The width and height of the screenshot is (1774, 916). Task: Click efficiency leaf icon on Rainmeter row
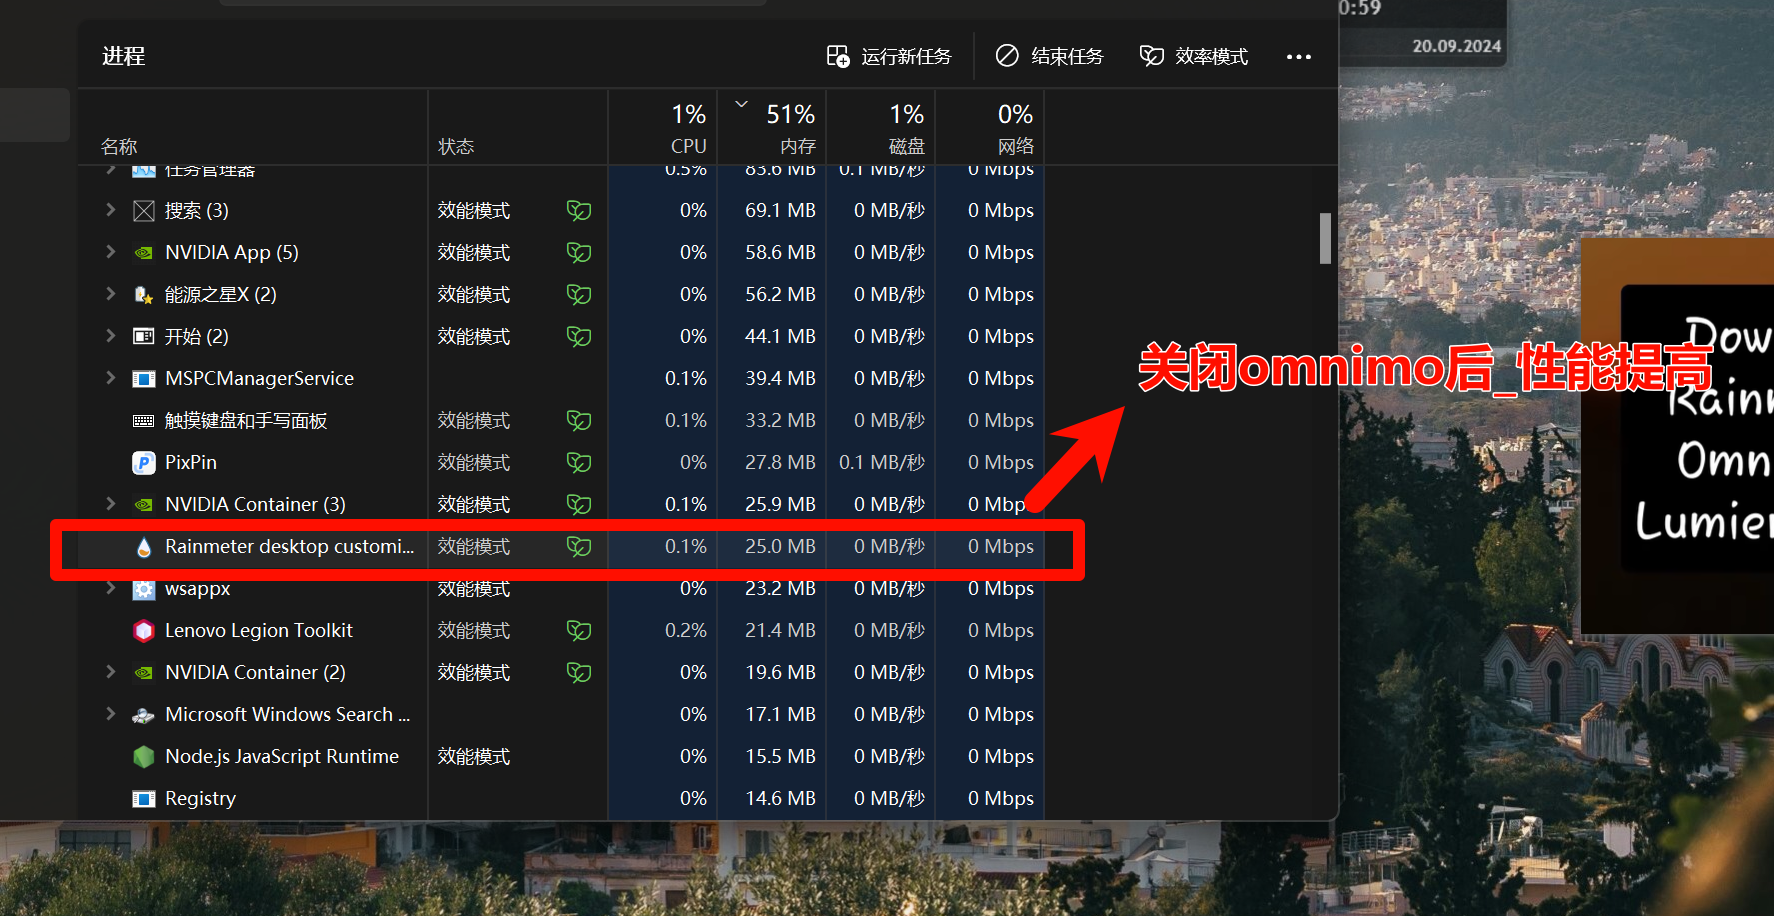click(579, 547)
